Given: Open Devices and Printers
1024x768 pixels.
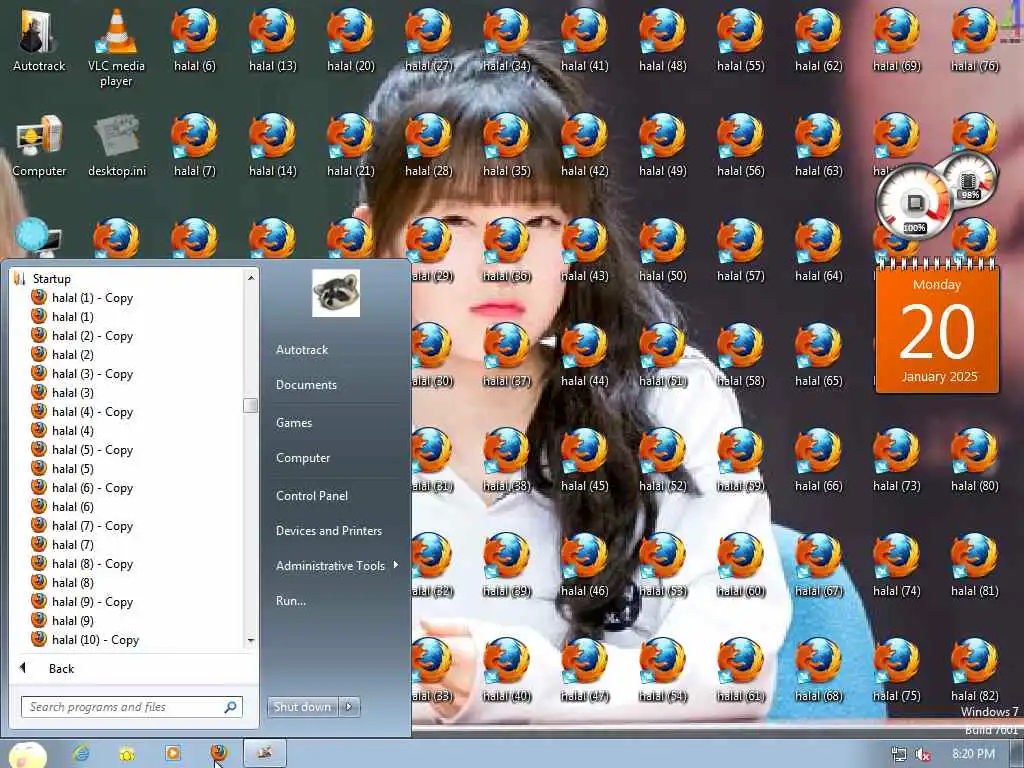Looking at the screenshot, I should point(328,531).
